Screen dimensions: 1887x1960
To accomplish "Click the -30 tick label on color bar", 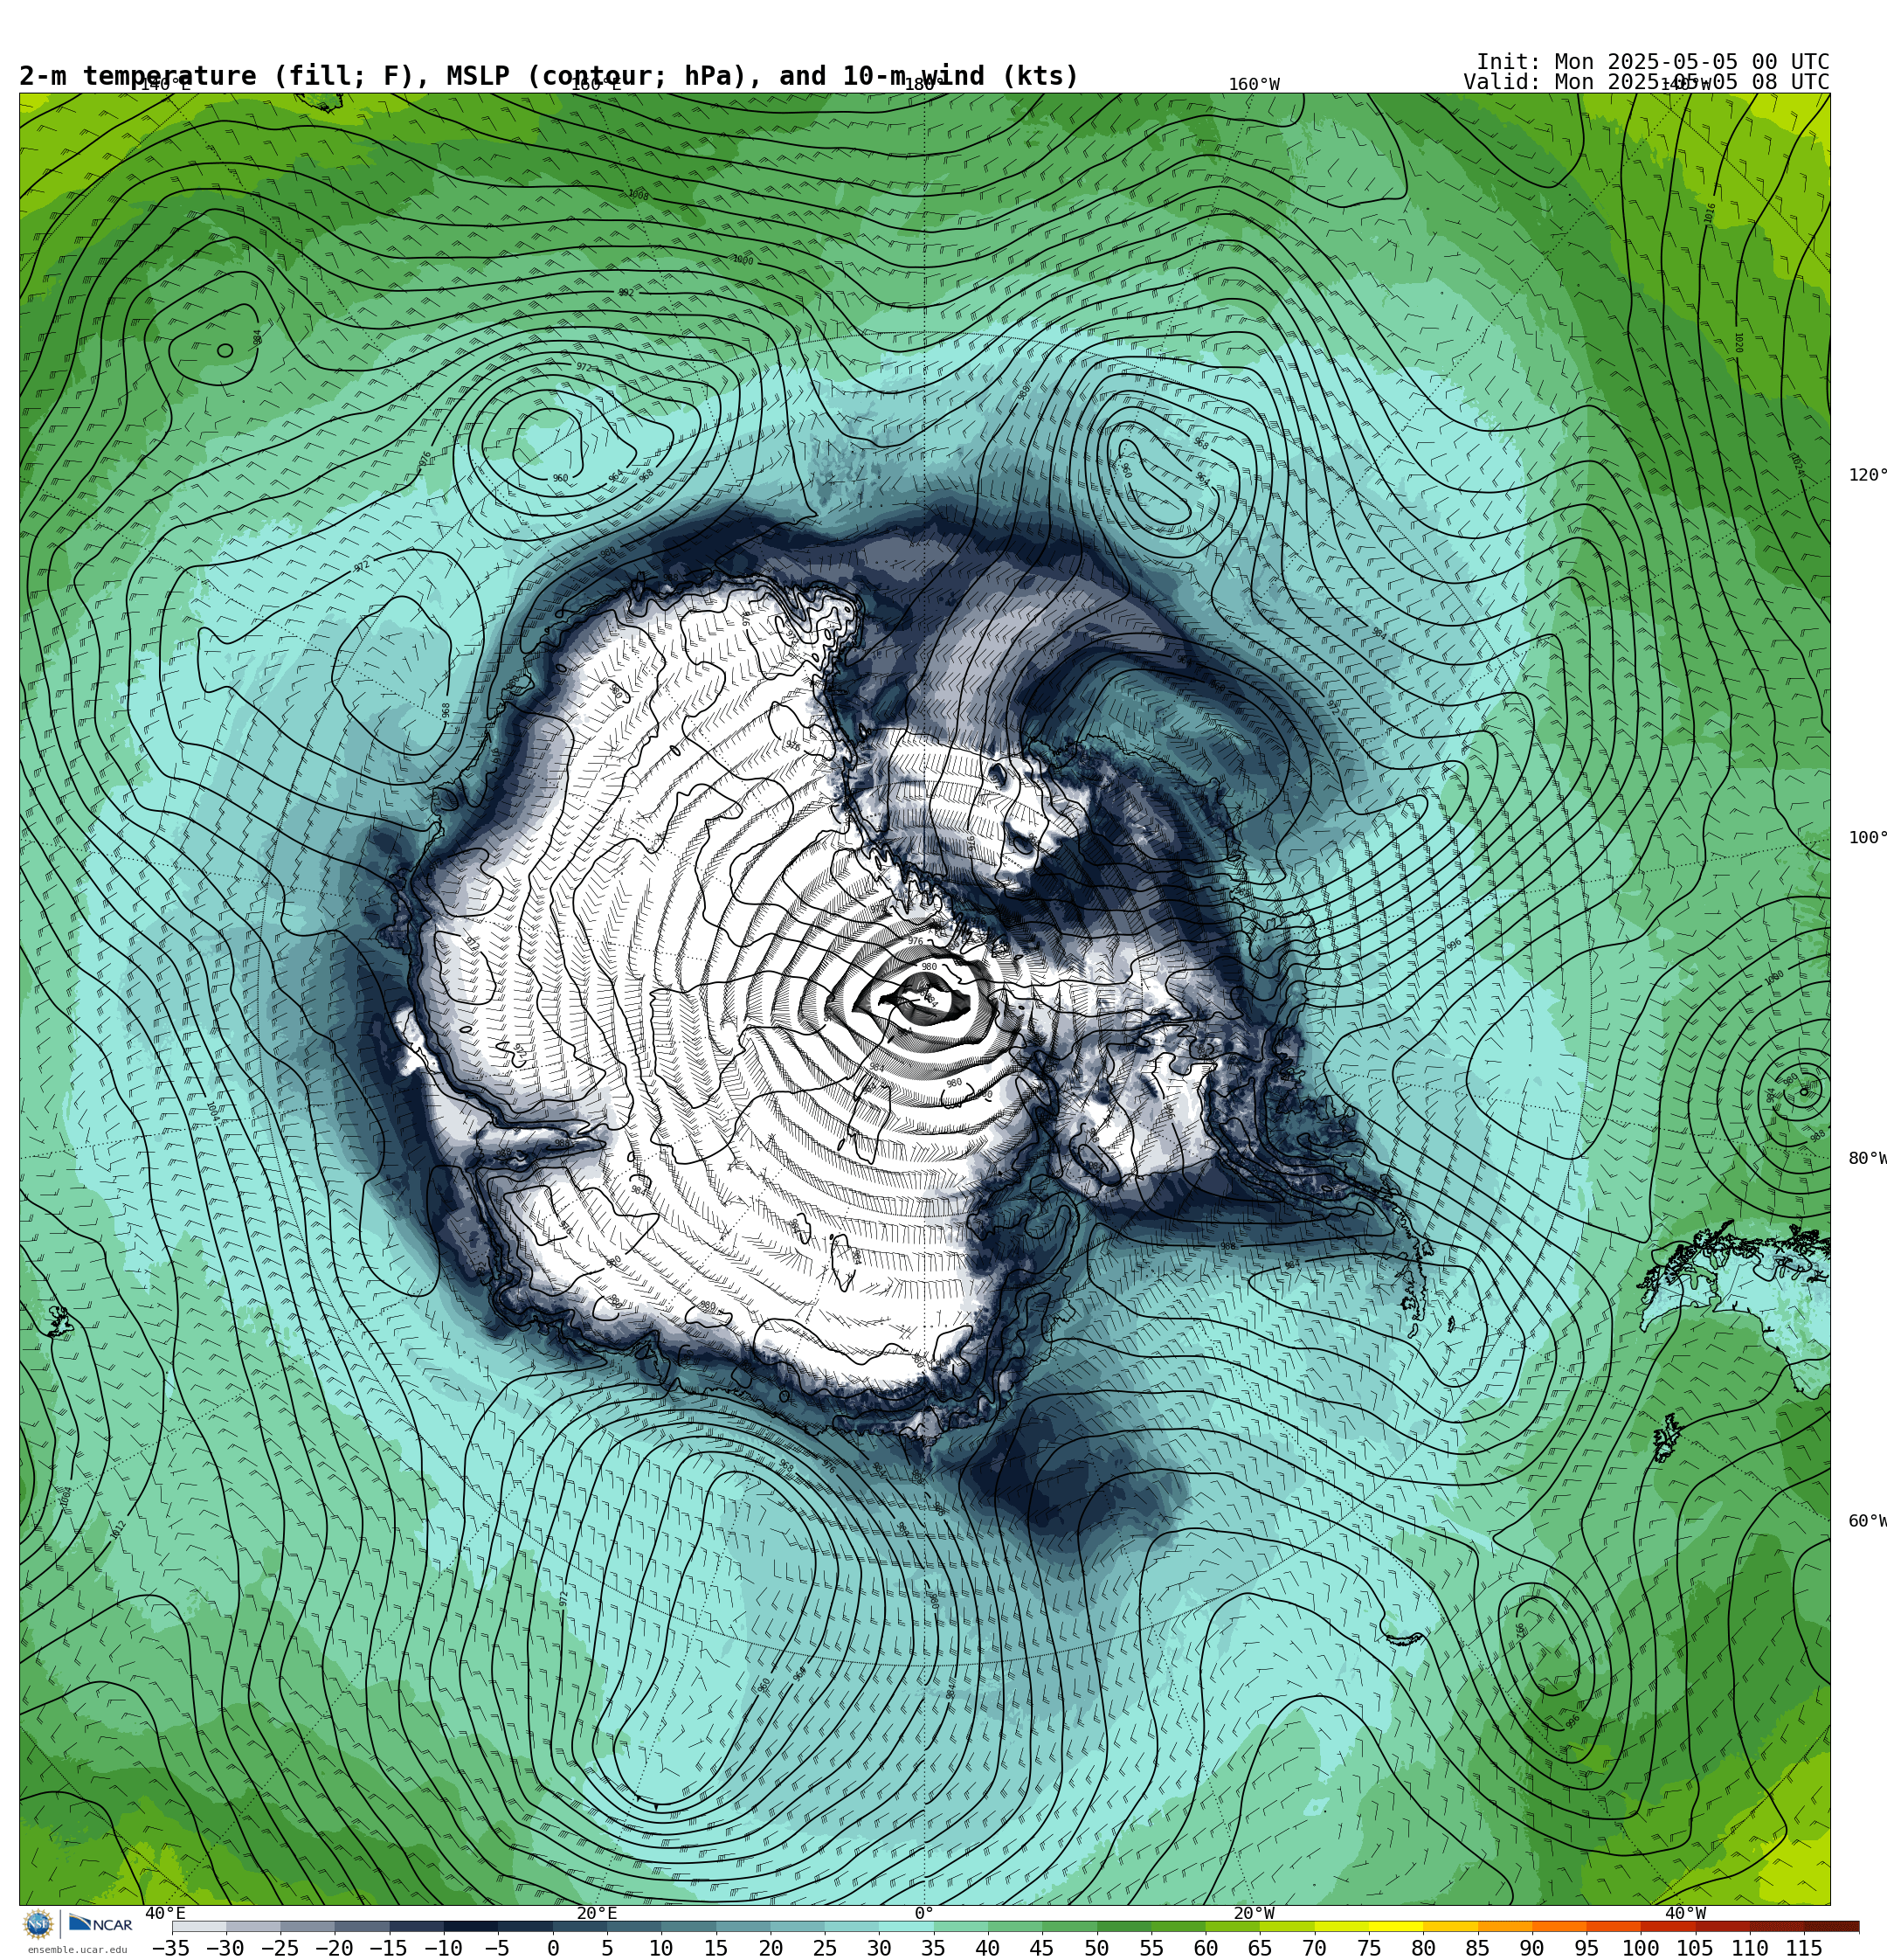I will pyautogui.click(x=225, y=1949).
